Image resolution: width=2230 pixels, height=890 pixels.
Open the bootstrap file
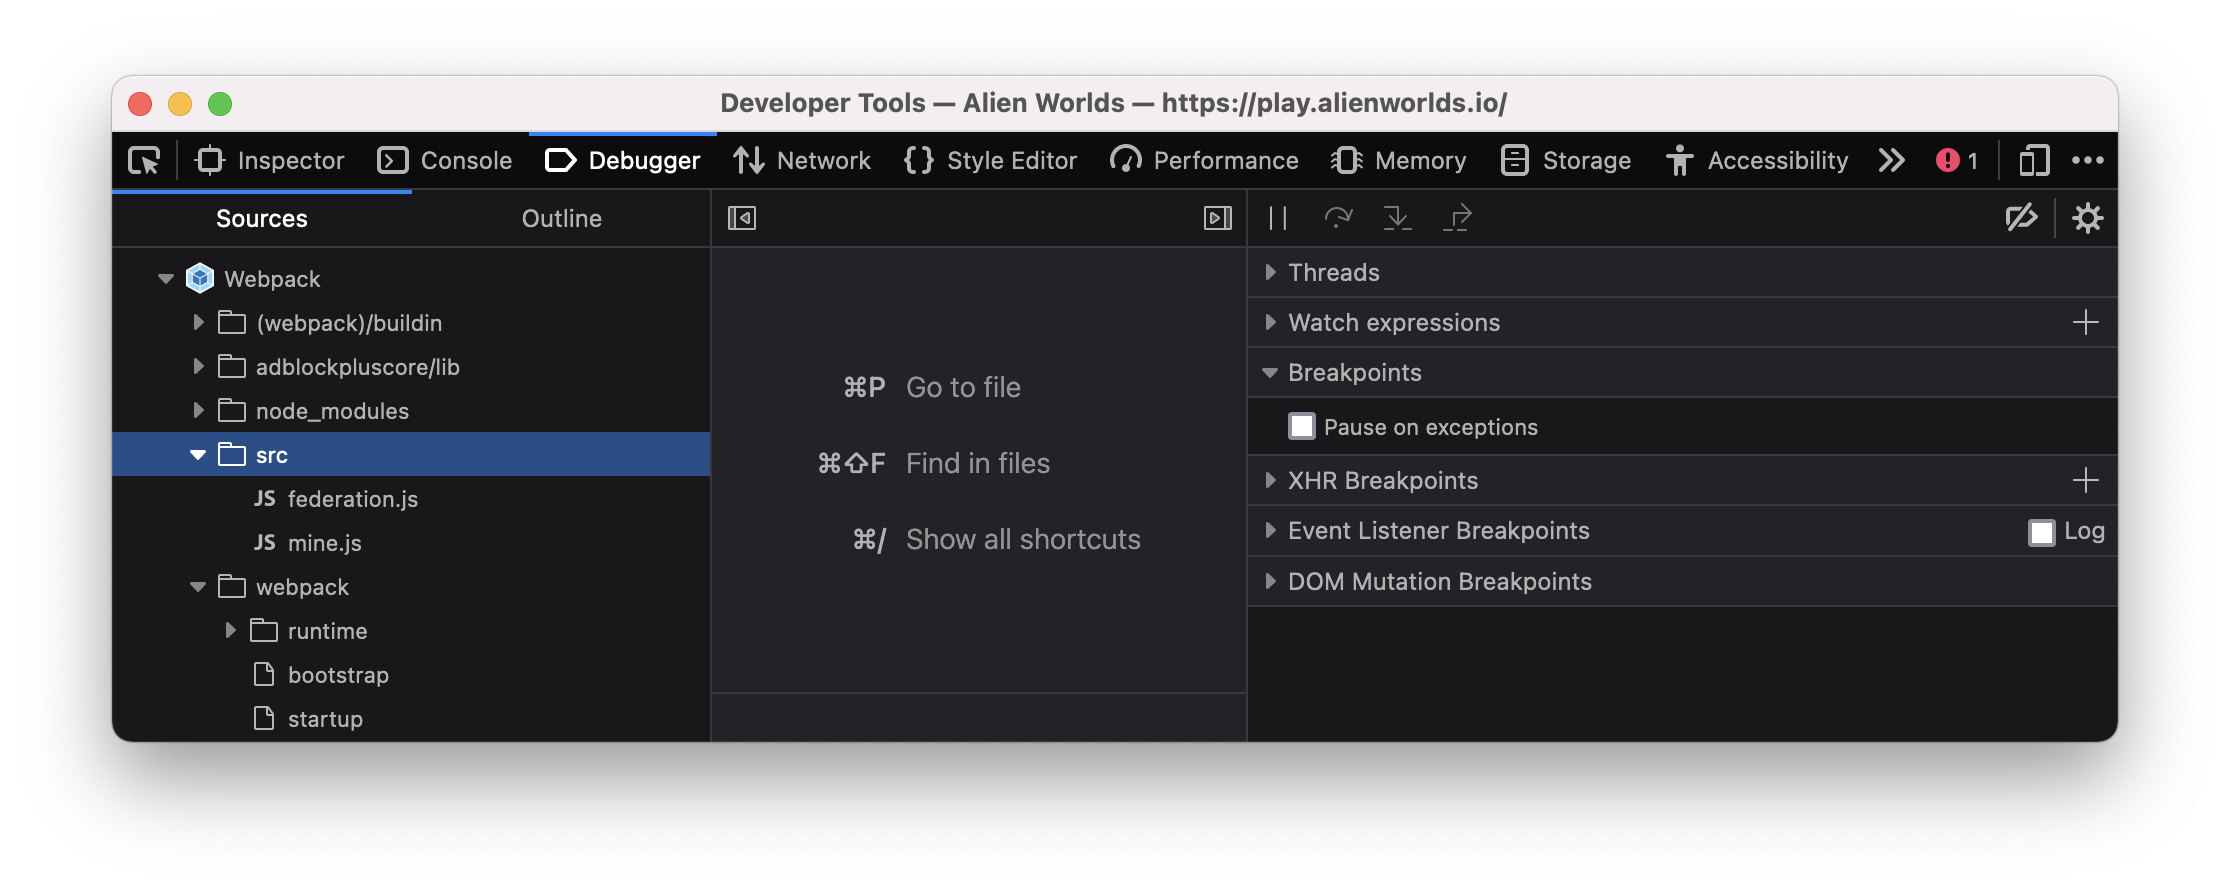coord(338,675)
